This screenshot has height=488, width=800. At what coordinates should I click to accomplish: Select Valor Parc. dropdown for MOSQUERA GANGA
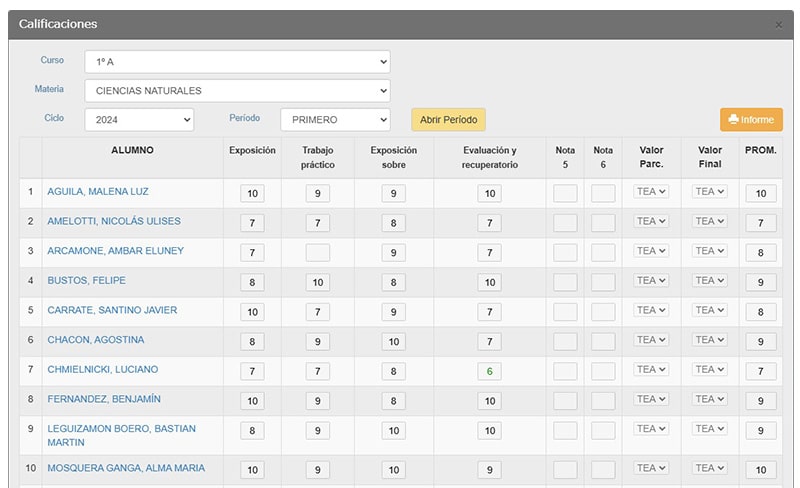click(x=651, y=468)
